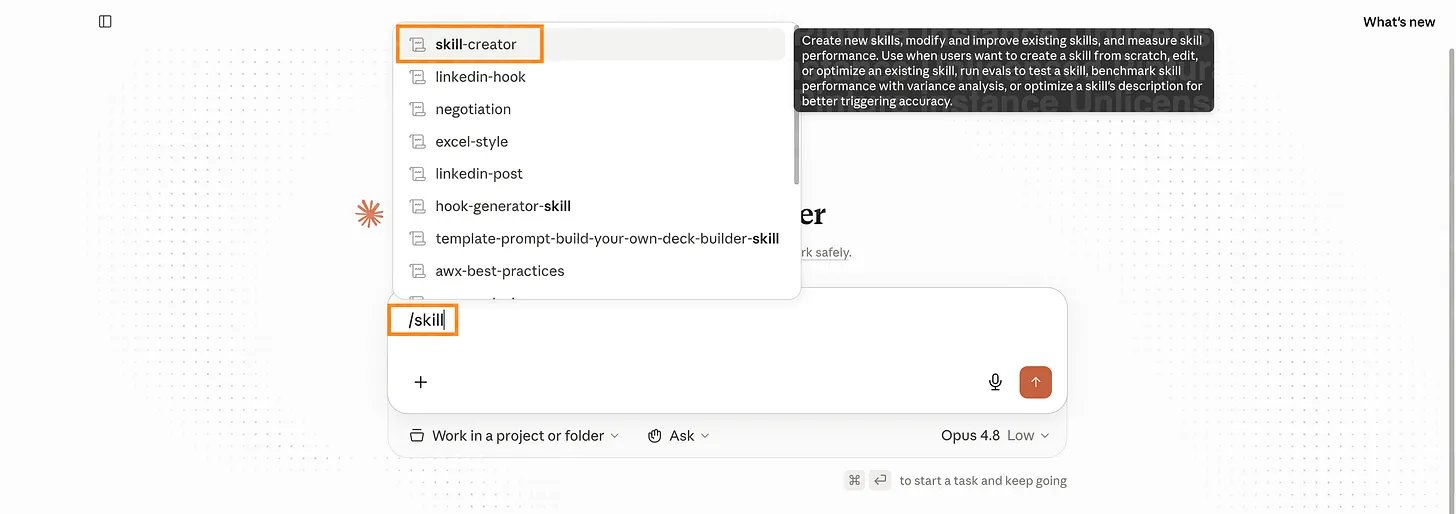Click the skill-creator scroll icon

click(418, 44)
